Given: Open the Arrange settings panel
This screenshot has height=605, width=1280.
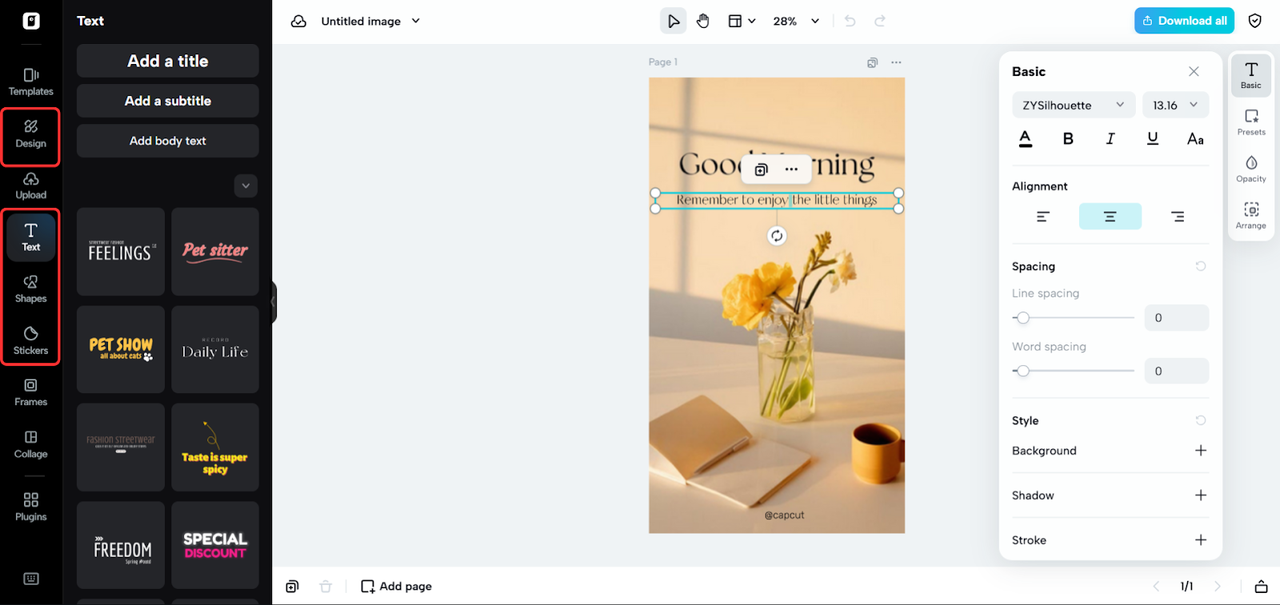Looking at the screenshot, I should [x=1251, y=214].
